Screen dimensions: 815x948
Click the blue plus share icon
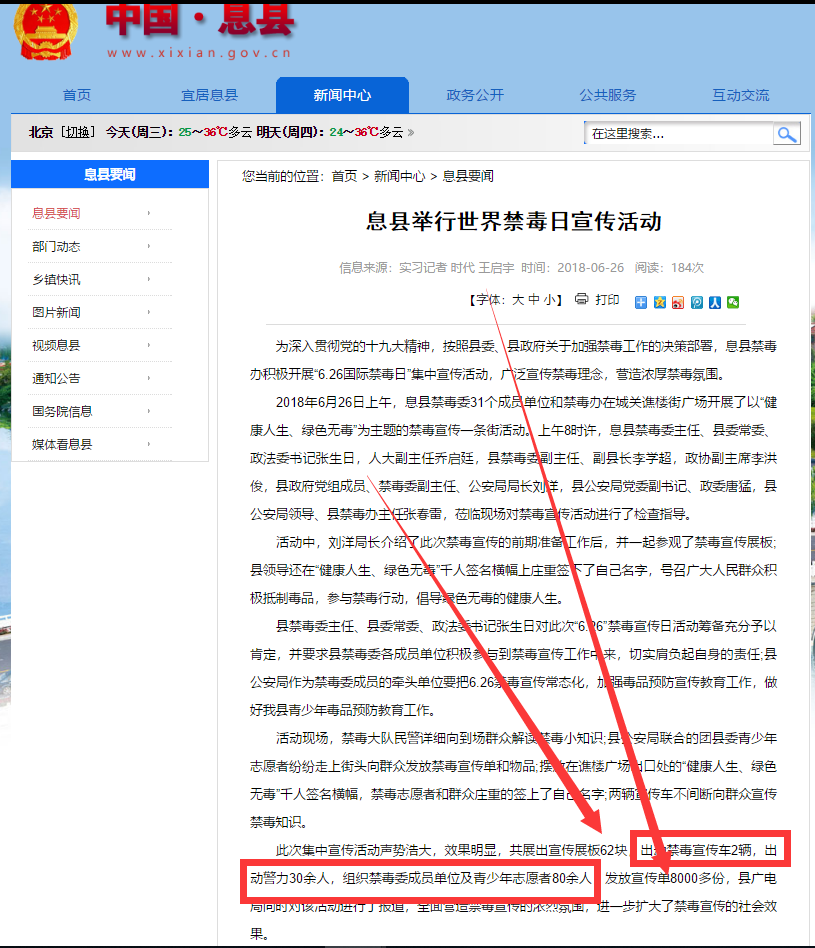(641, 302)
